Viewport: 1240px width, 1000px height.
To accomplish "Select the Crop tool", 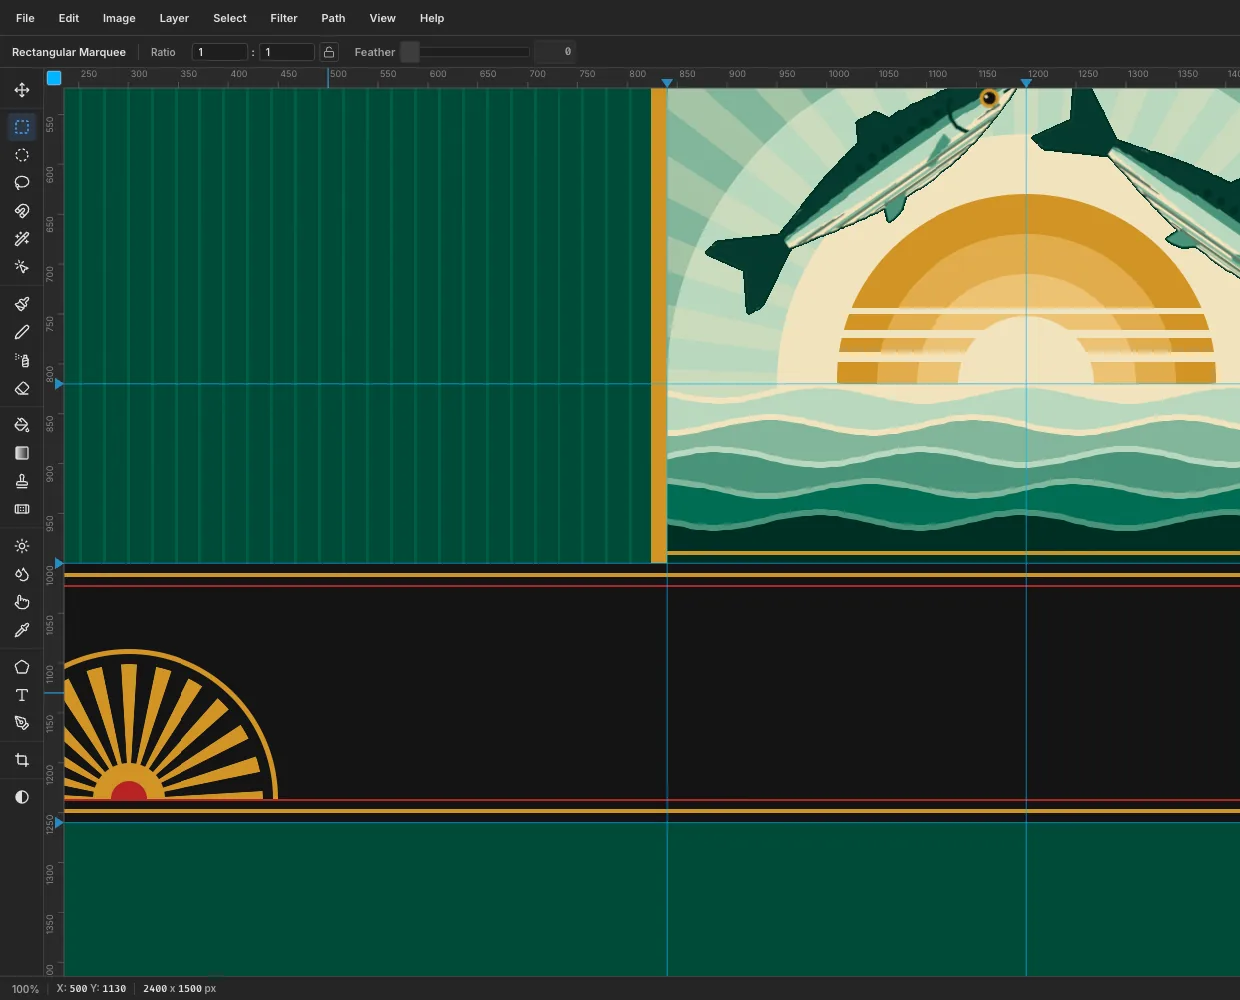I will [x=22, y=760].
